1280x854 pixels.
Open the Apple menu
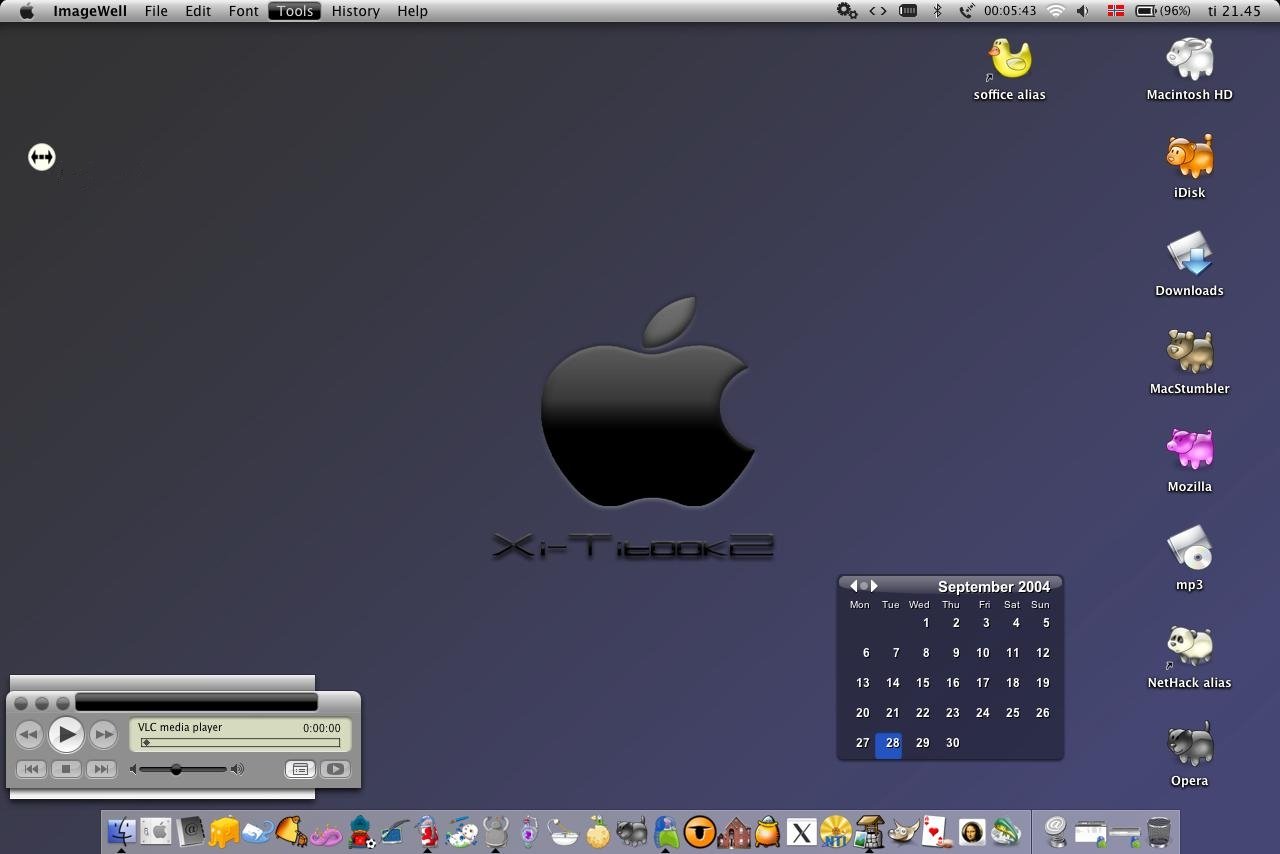pos(27,11)
